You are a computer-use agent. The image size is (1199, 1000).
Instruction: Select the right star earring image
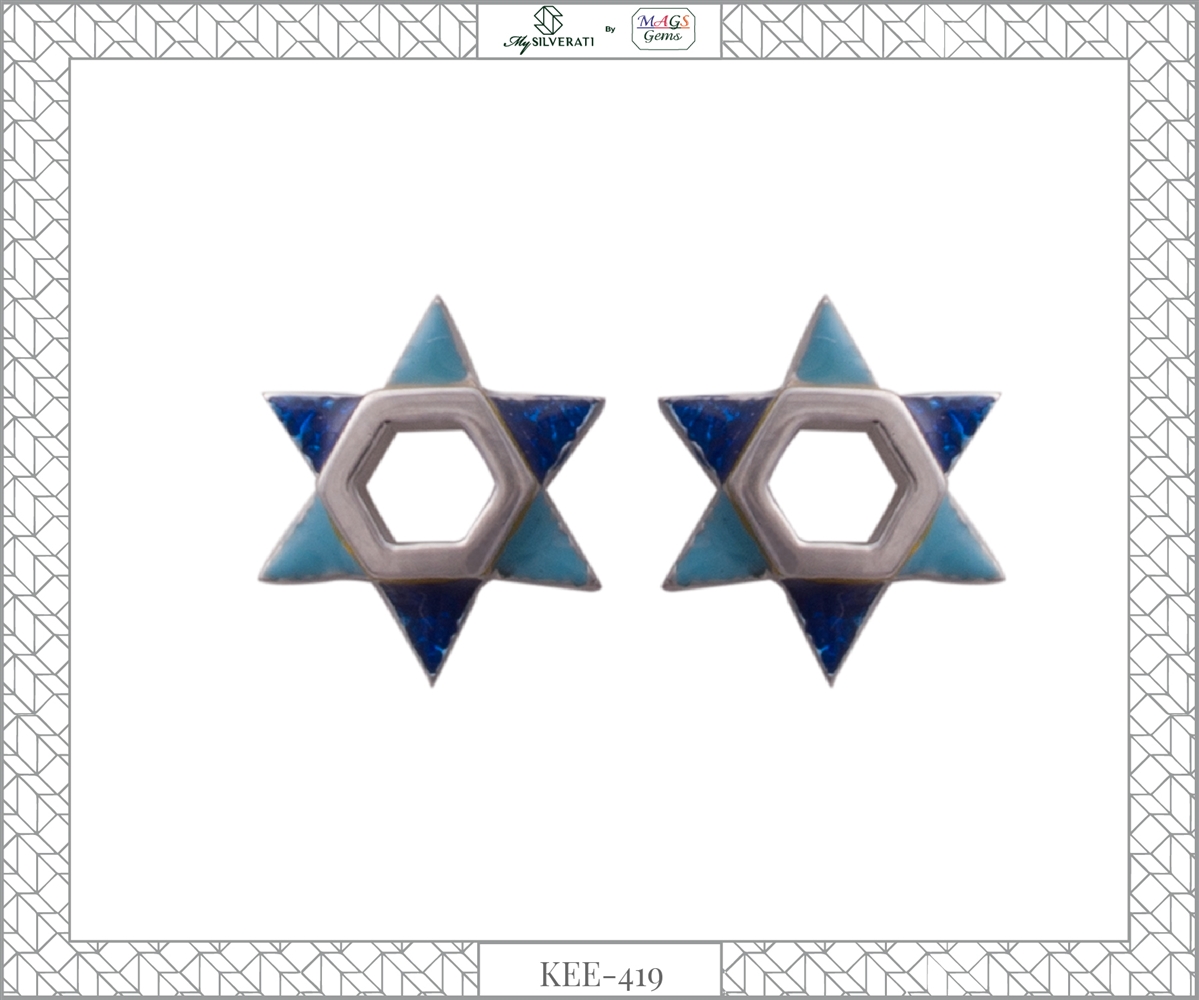click(x=831, y=490)
